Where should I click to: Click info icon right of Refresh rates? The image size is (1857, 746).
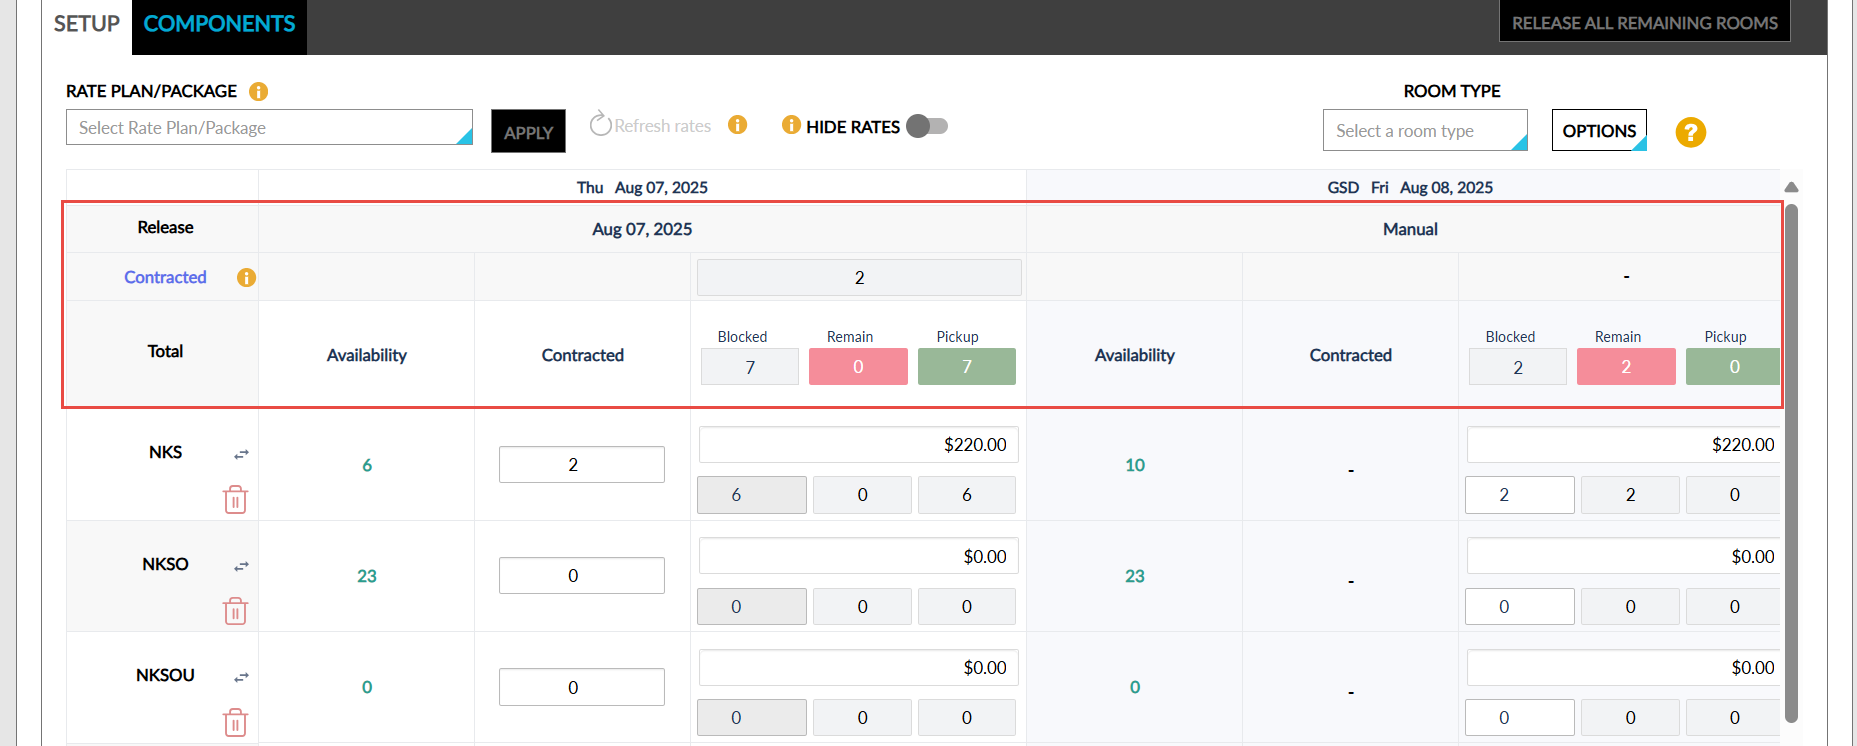tap(738, 125)
